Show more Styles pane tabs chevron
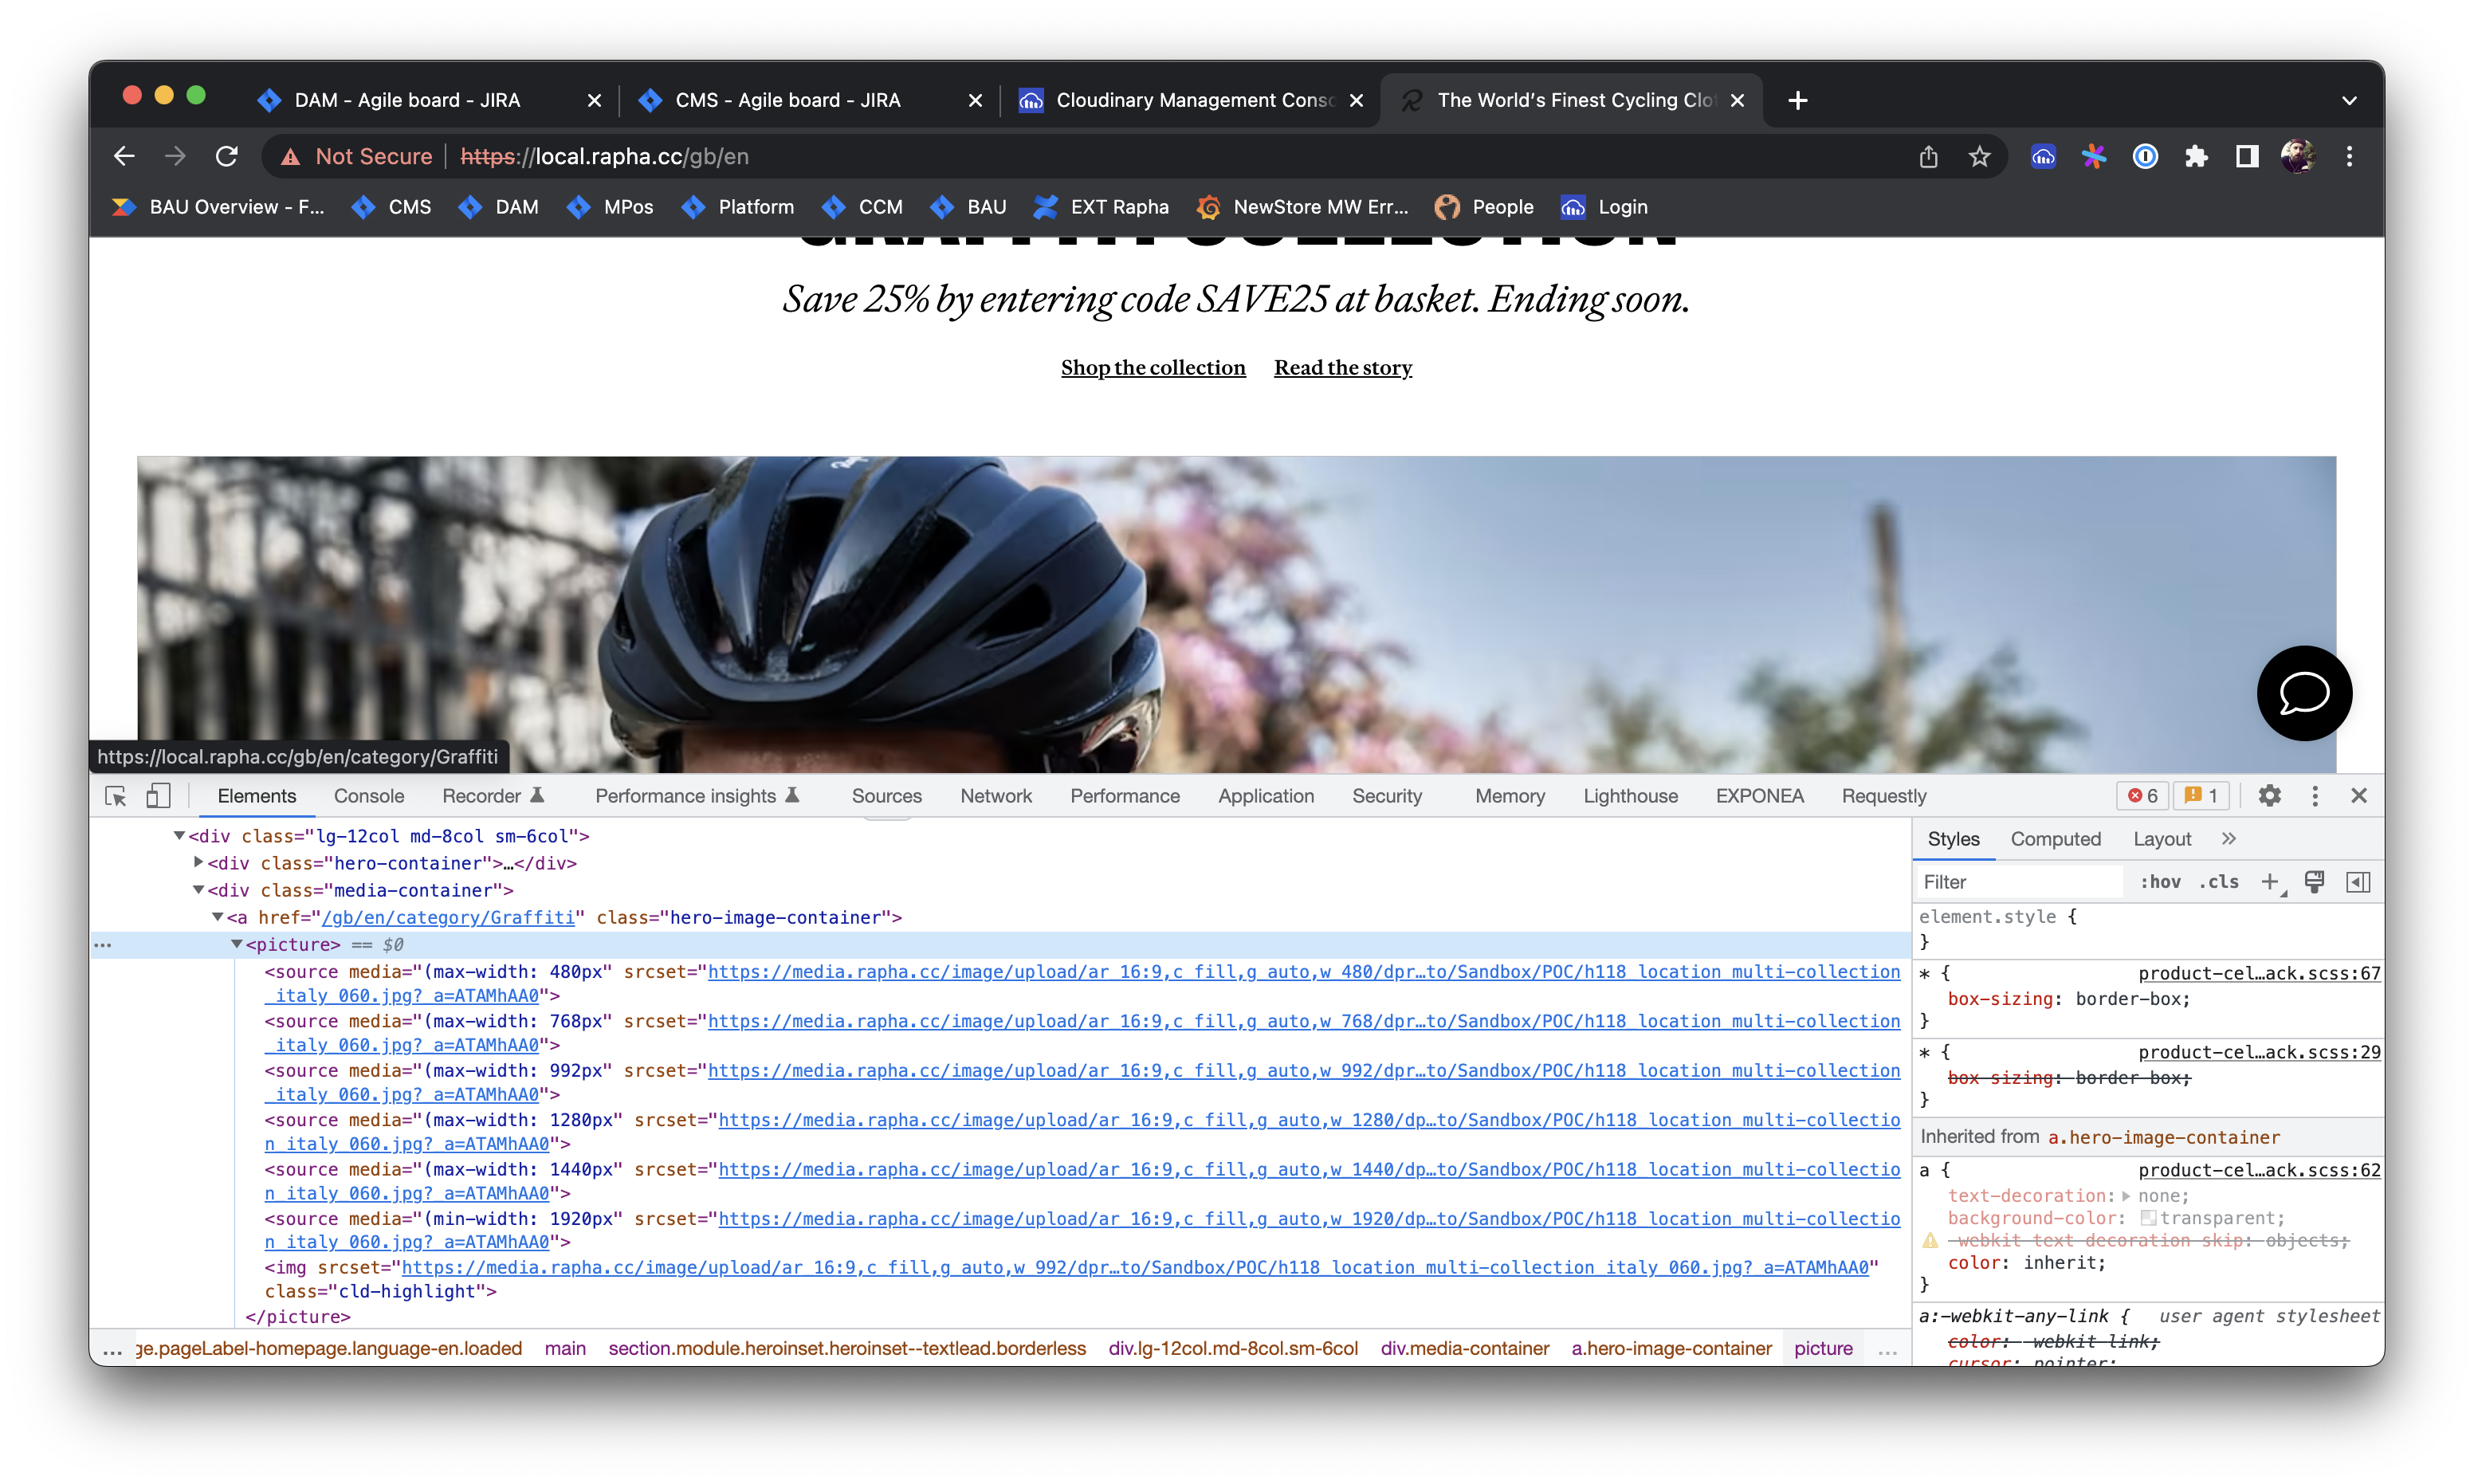Screen dimensions: 2474x1484 click(x=2228, y=839)
